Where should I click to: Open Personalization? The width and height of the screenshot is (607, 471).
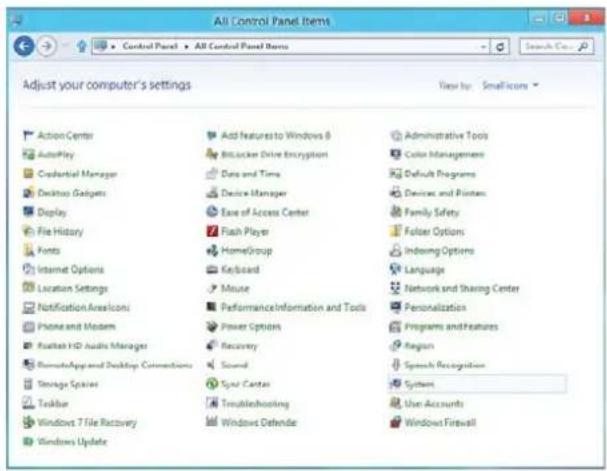[x=435, y=307]
